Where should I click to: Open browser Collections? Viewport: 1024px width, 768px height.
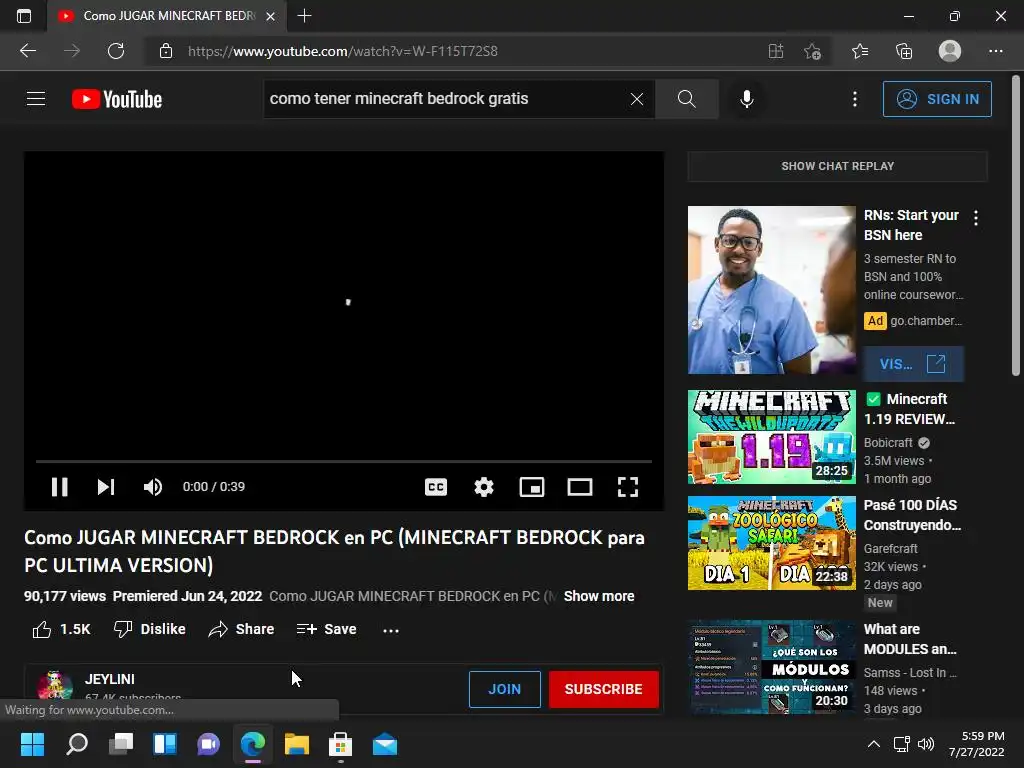coord(904,51)
